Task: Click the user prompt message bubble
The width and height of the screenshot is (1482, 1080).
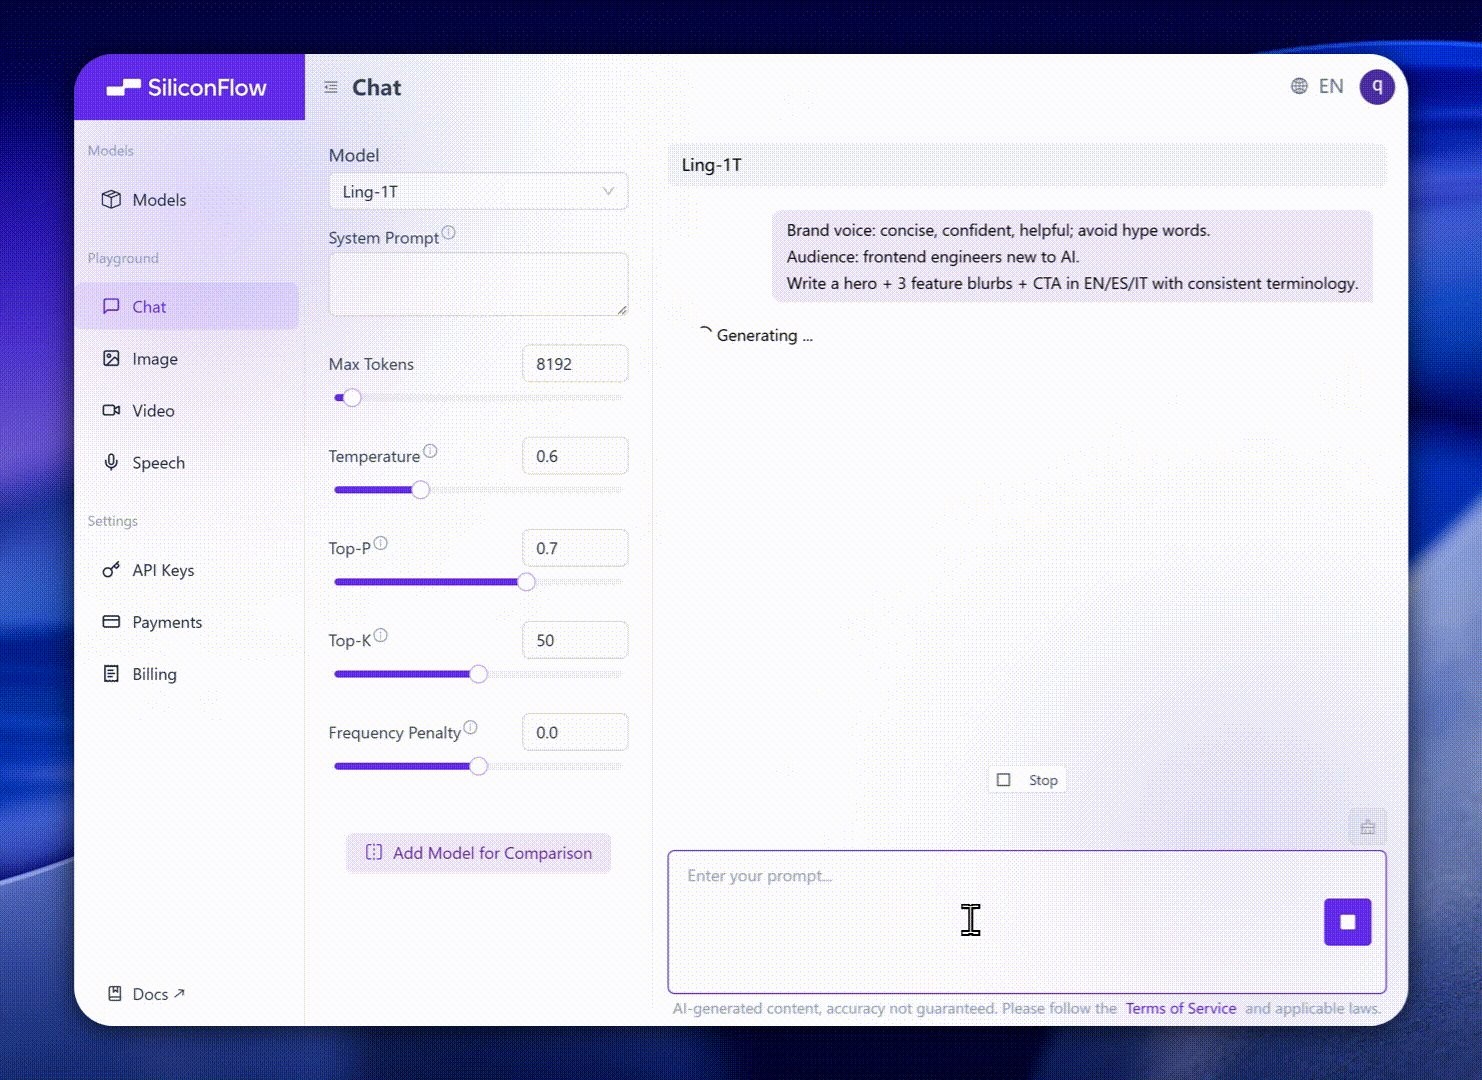Action: click(x=1072, y=257)
